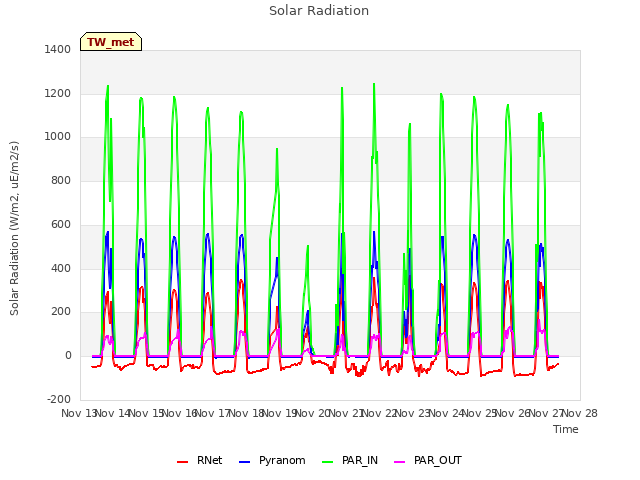Click the blue Pyranom legend swatch
This screenshot has height=480, width=640.
point(244,462)
